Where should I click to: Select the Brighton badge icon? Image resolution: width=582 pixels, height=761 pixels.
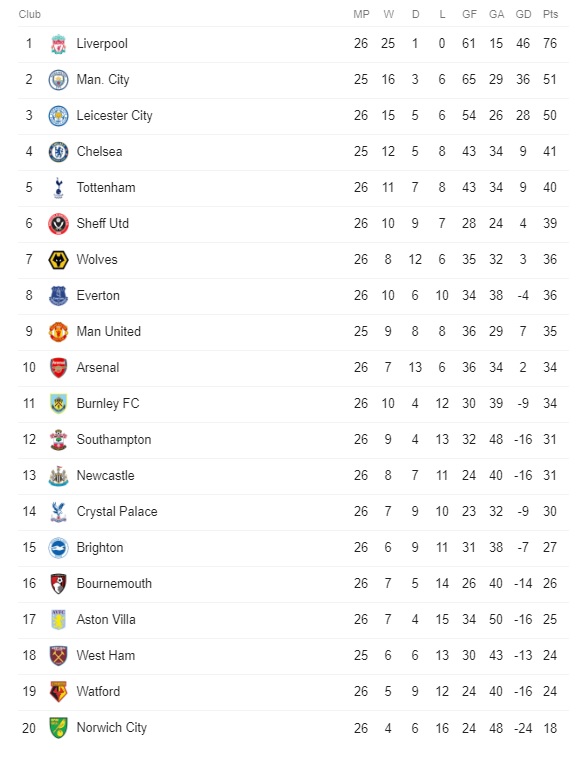coord(58,547)
